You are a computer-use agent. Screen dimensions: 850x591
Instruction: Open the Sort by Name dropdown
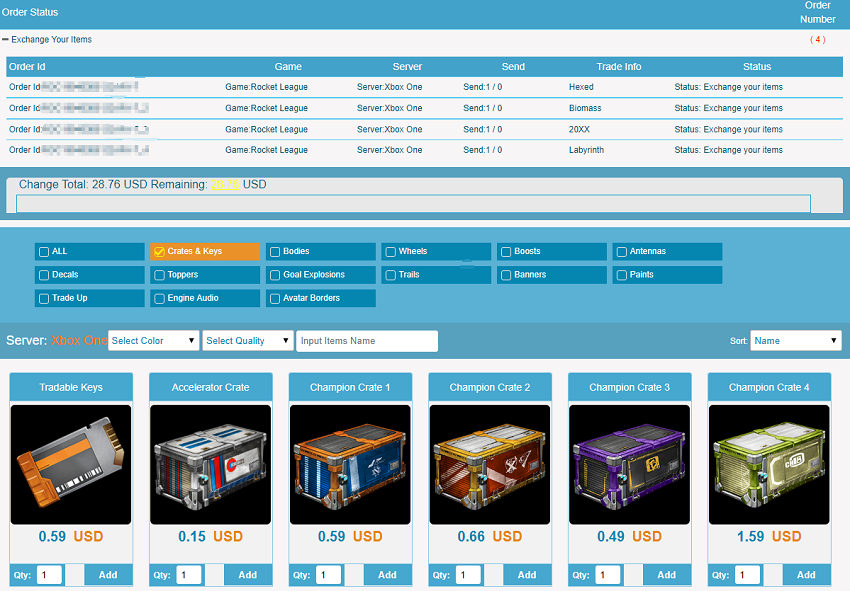coord(796,341)
